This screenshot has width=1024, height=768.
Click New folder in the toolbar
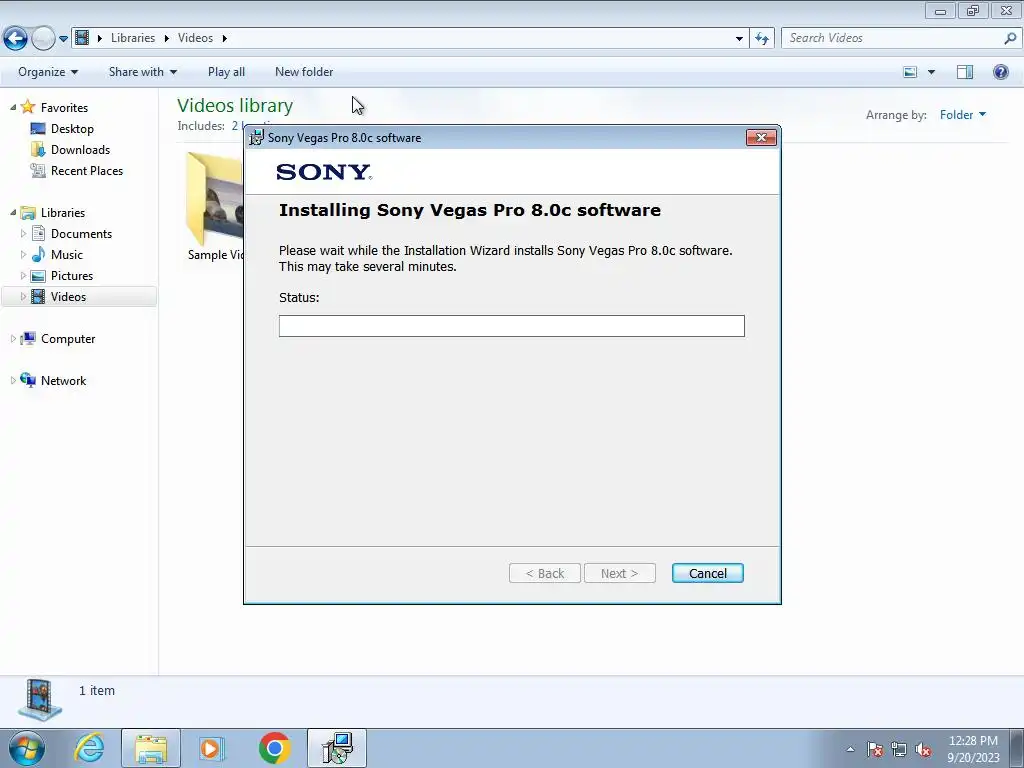[x=304, y=72]
